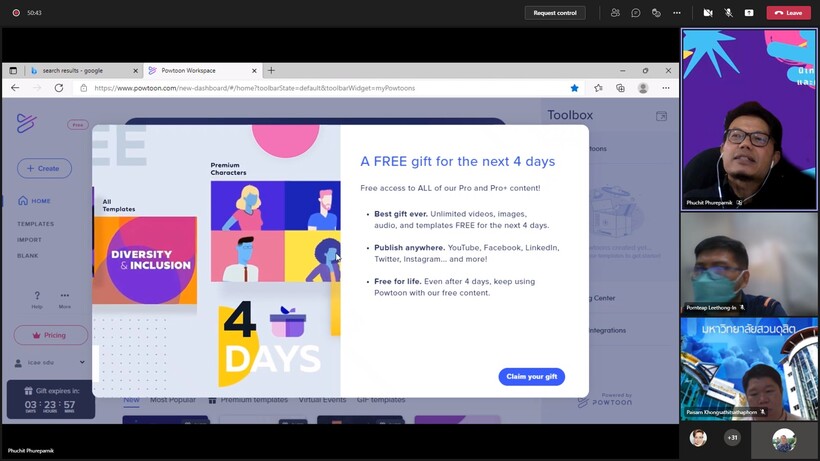Screen dimensions: 820x461
Task: Open the browser Collections icon
Action: [620, 88]
